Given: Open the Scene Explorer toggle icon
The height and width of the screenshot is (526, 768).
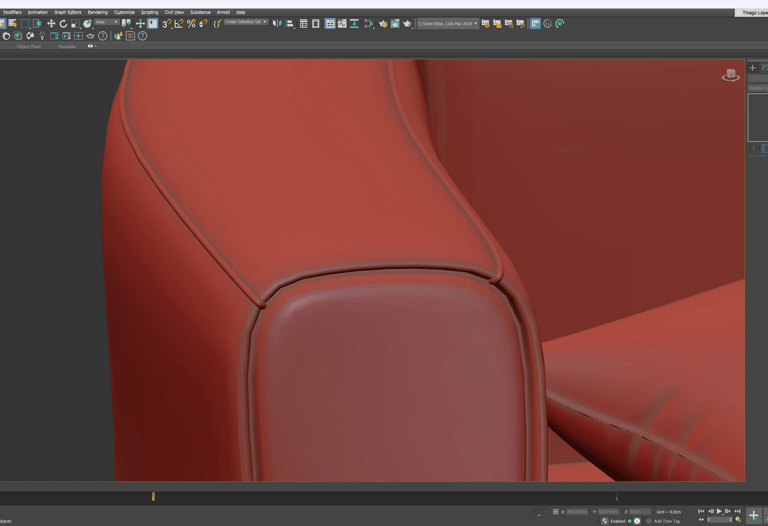Looking at the screenshot, I should coord(304,24).
